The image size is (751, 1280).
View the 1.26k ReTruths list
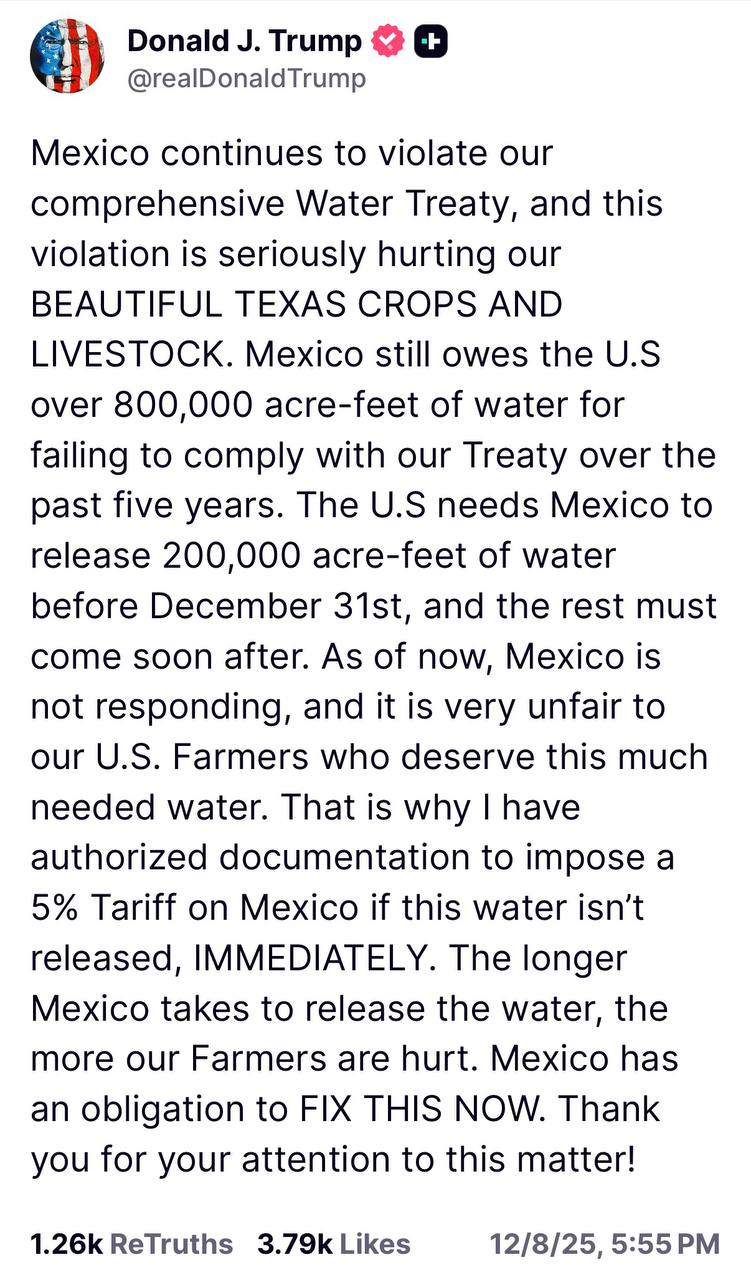(131, 1243)
